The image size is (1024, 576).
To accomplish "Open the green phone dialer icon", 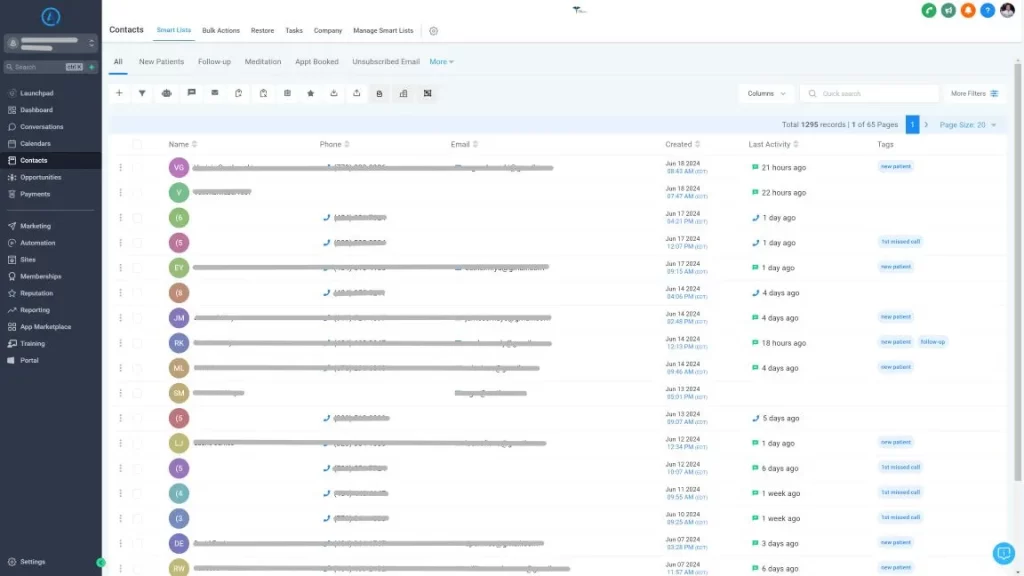I will (929, 10).
